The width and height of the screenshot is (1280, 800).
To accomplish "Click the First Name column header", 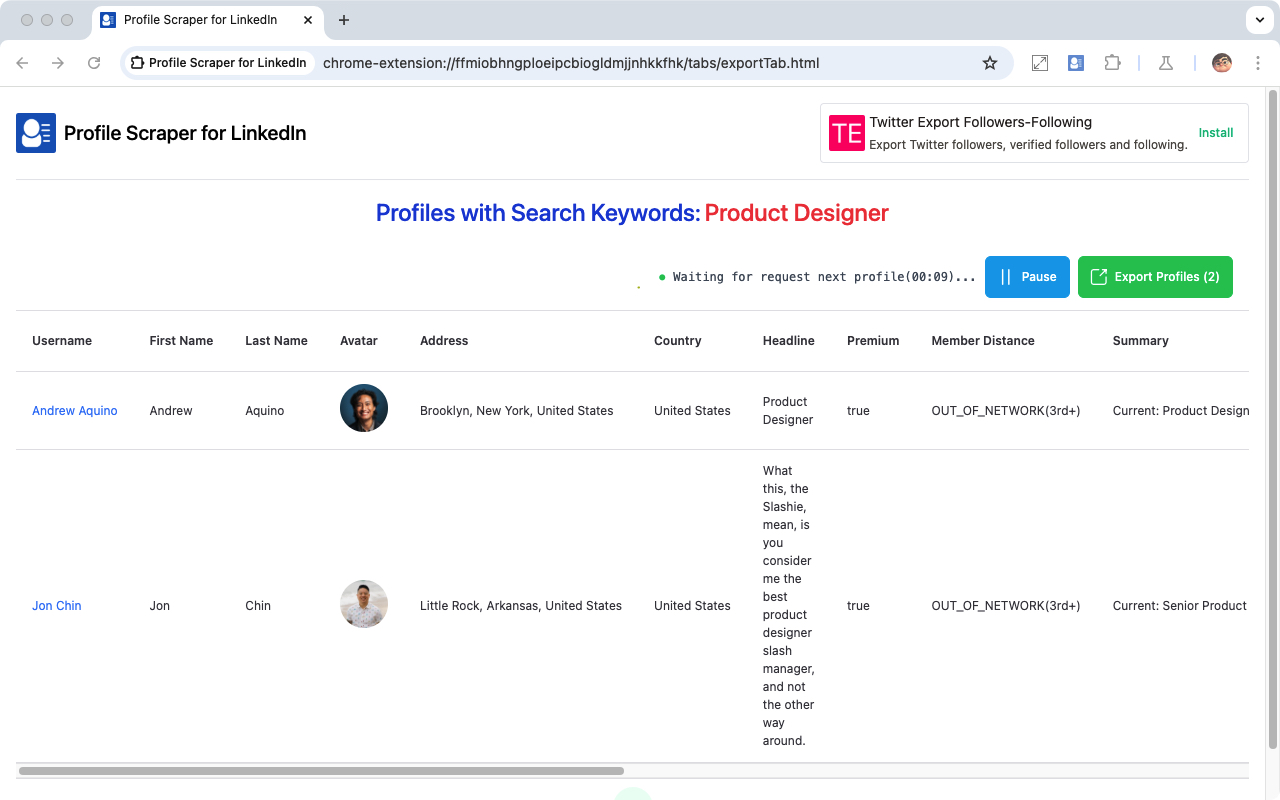I will click(181, 341).
